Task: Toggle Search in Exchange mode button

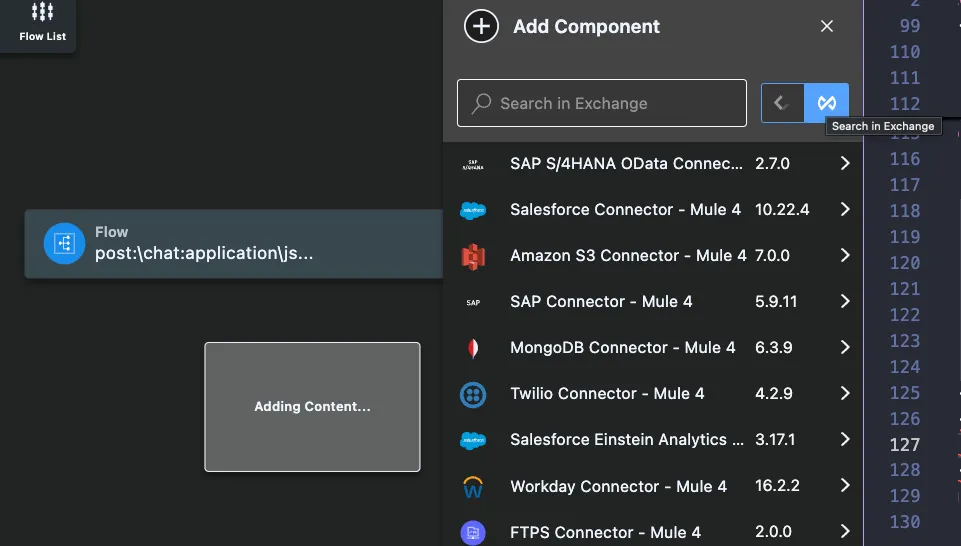Action: pyautogui.click(x=827, y=103)
